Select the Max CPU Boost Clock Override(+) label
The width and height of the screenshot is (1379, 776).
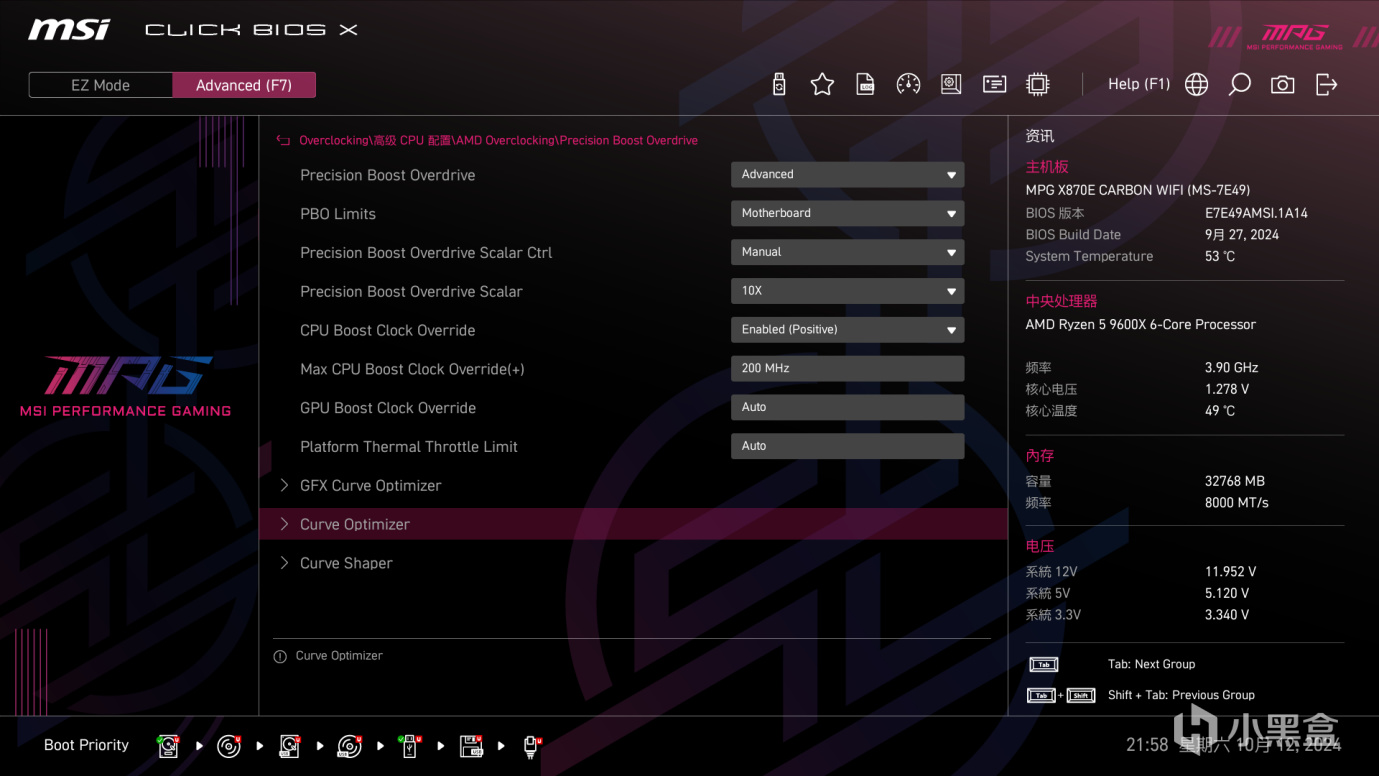pos(412,370)
